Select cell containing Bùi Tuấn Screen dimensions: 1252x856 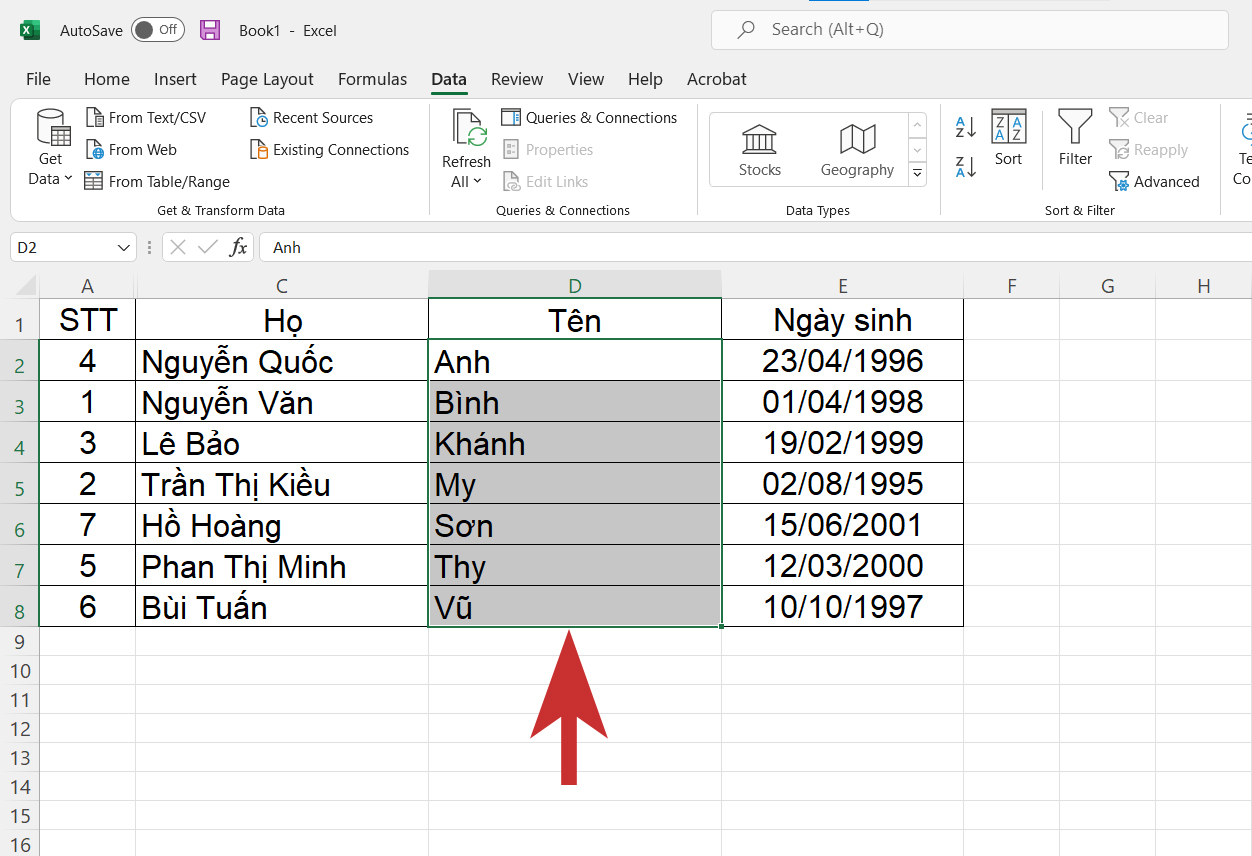click(282, 607)
